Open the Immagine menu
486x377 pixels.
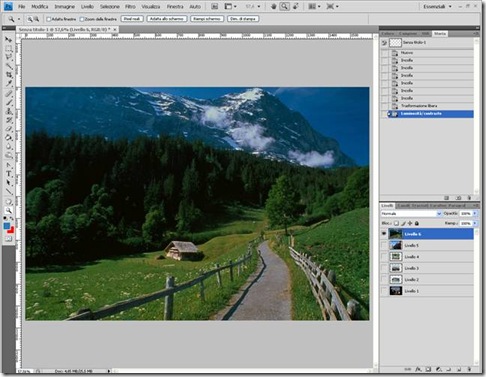(x=65, y=6)
